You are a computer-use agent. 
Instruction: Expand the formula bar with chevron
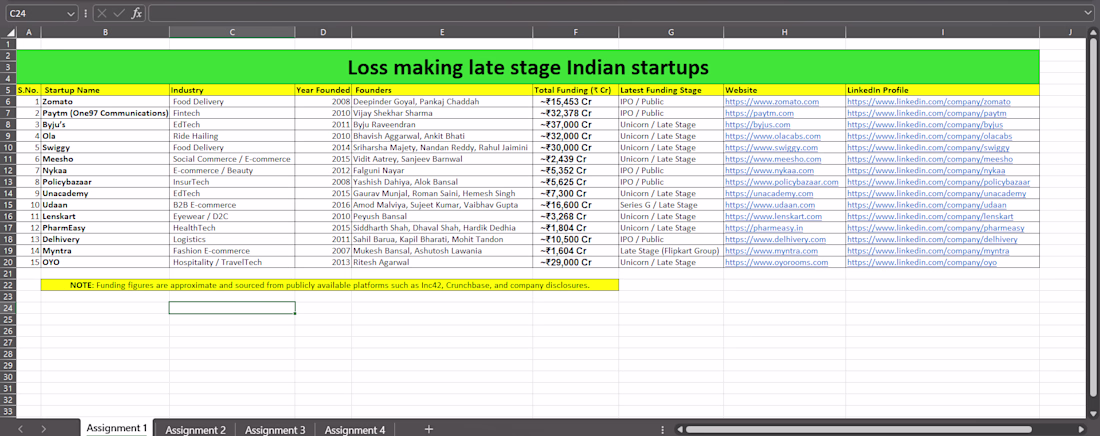point(1087,13)
